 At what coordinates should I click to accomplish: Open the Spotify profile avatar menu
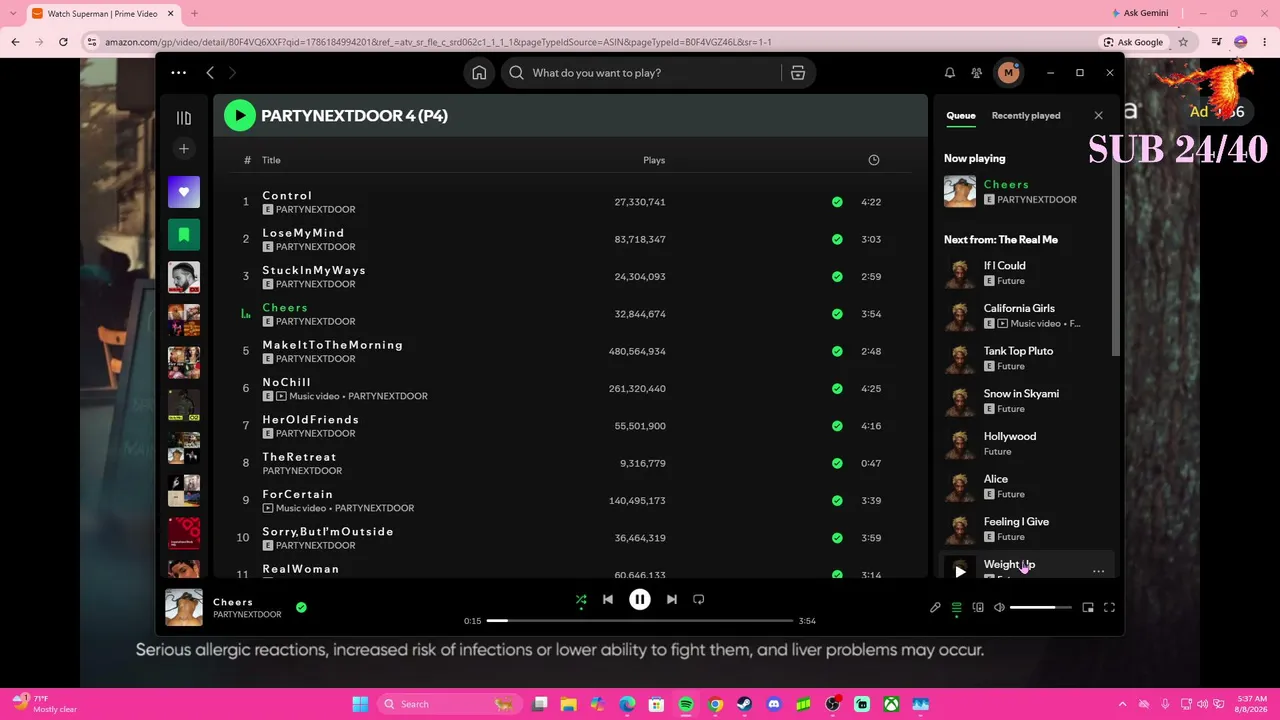point(1008,73)
